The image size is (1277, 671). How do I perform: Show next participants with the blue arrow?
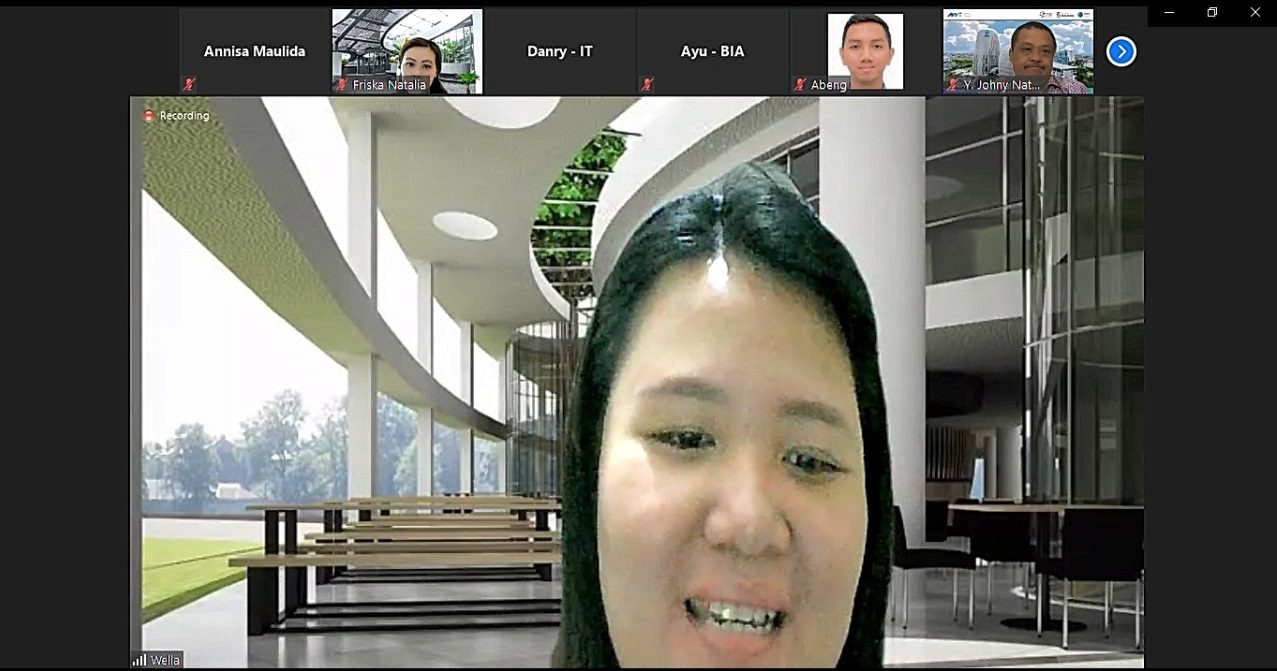tap(1121, 51)
